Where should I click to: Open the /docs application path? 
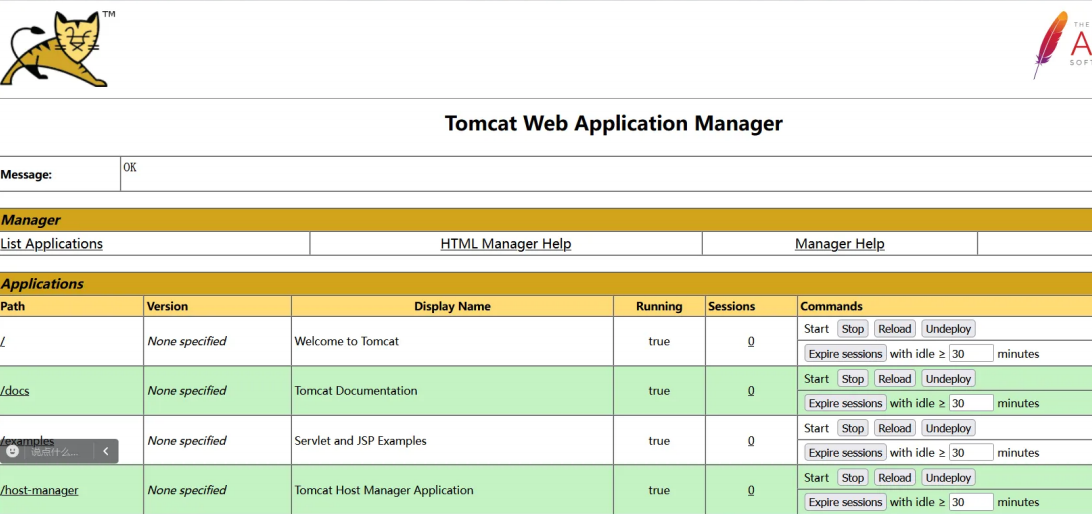point(15,391)
